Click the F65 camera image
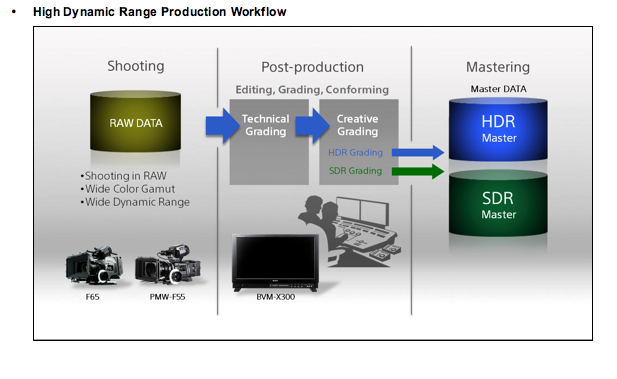 (x=94, y=266)
